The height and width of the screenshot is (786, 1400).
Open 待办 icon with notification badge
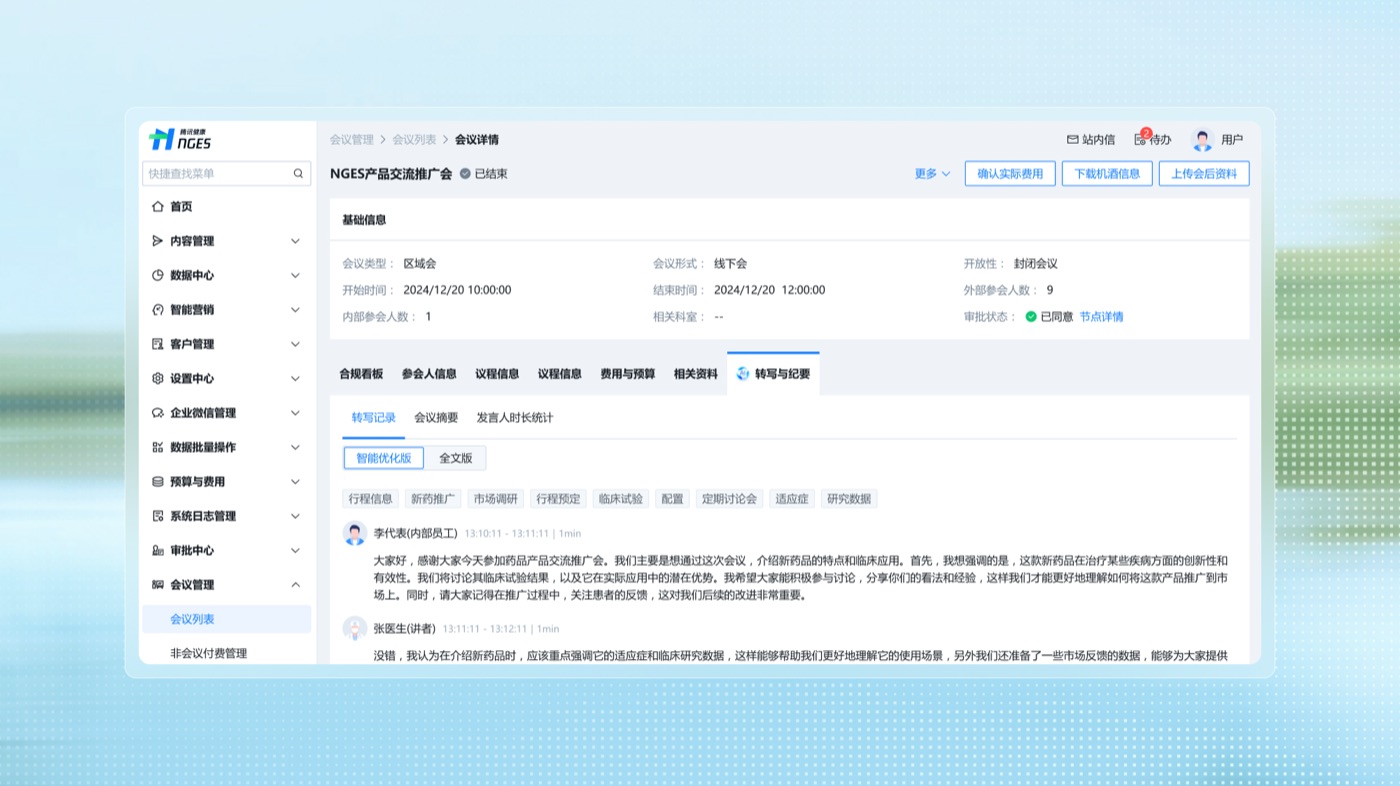tap(1141, 138)
